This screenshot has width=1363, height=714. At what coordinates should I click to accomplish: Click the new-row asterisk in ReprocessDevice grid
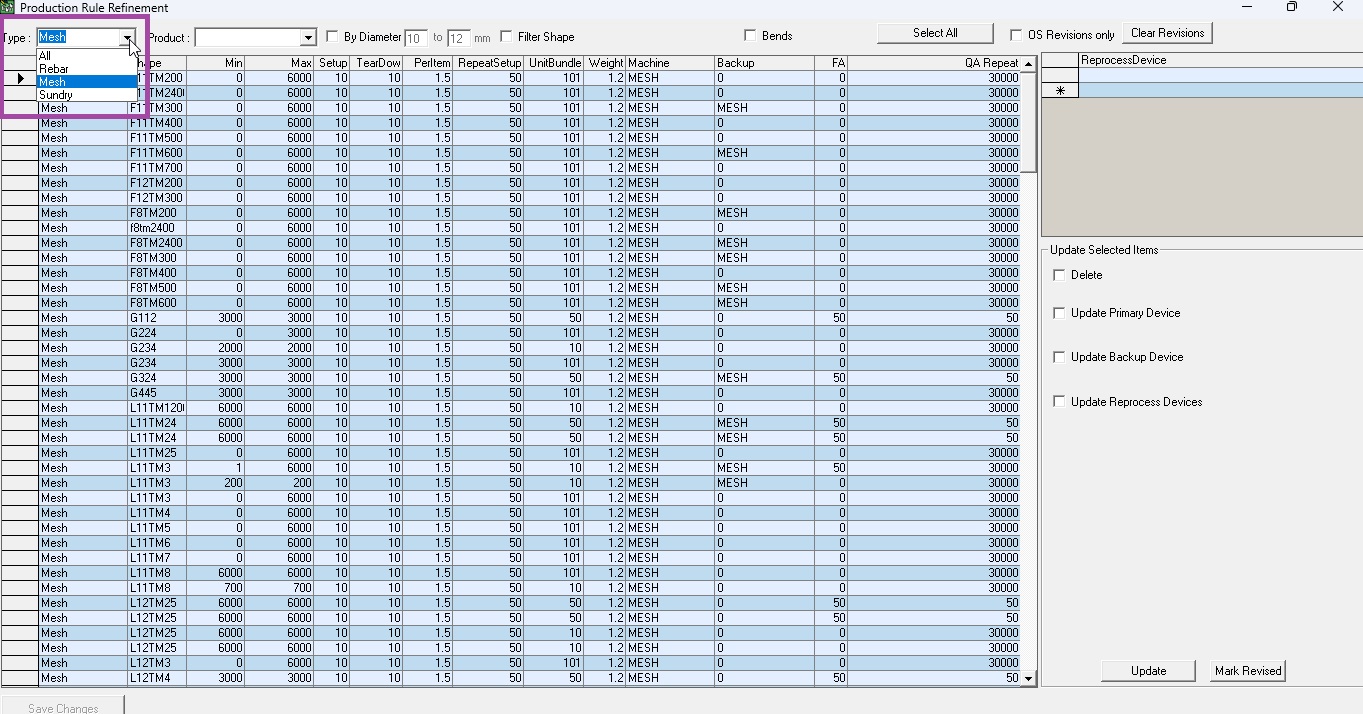1060,91
